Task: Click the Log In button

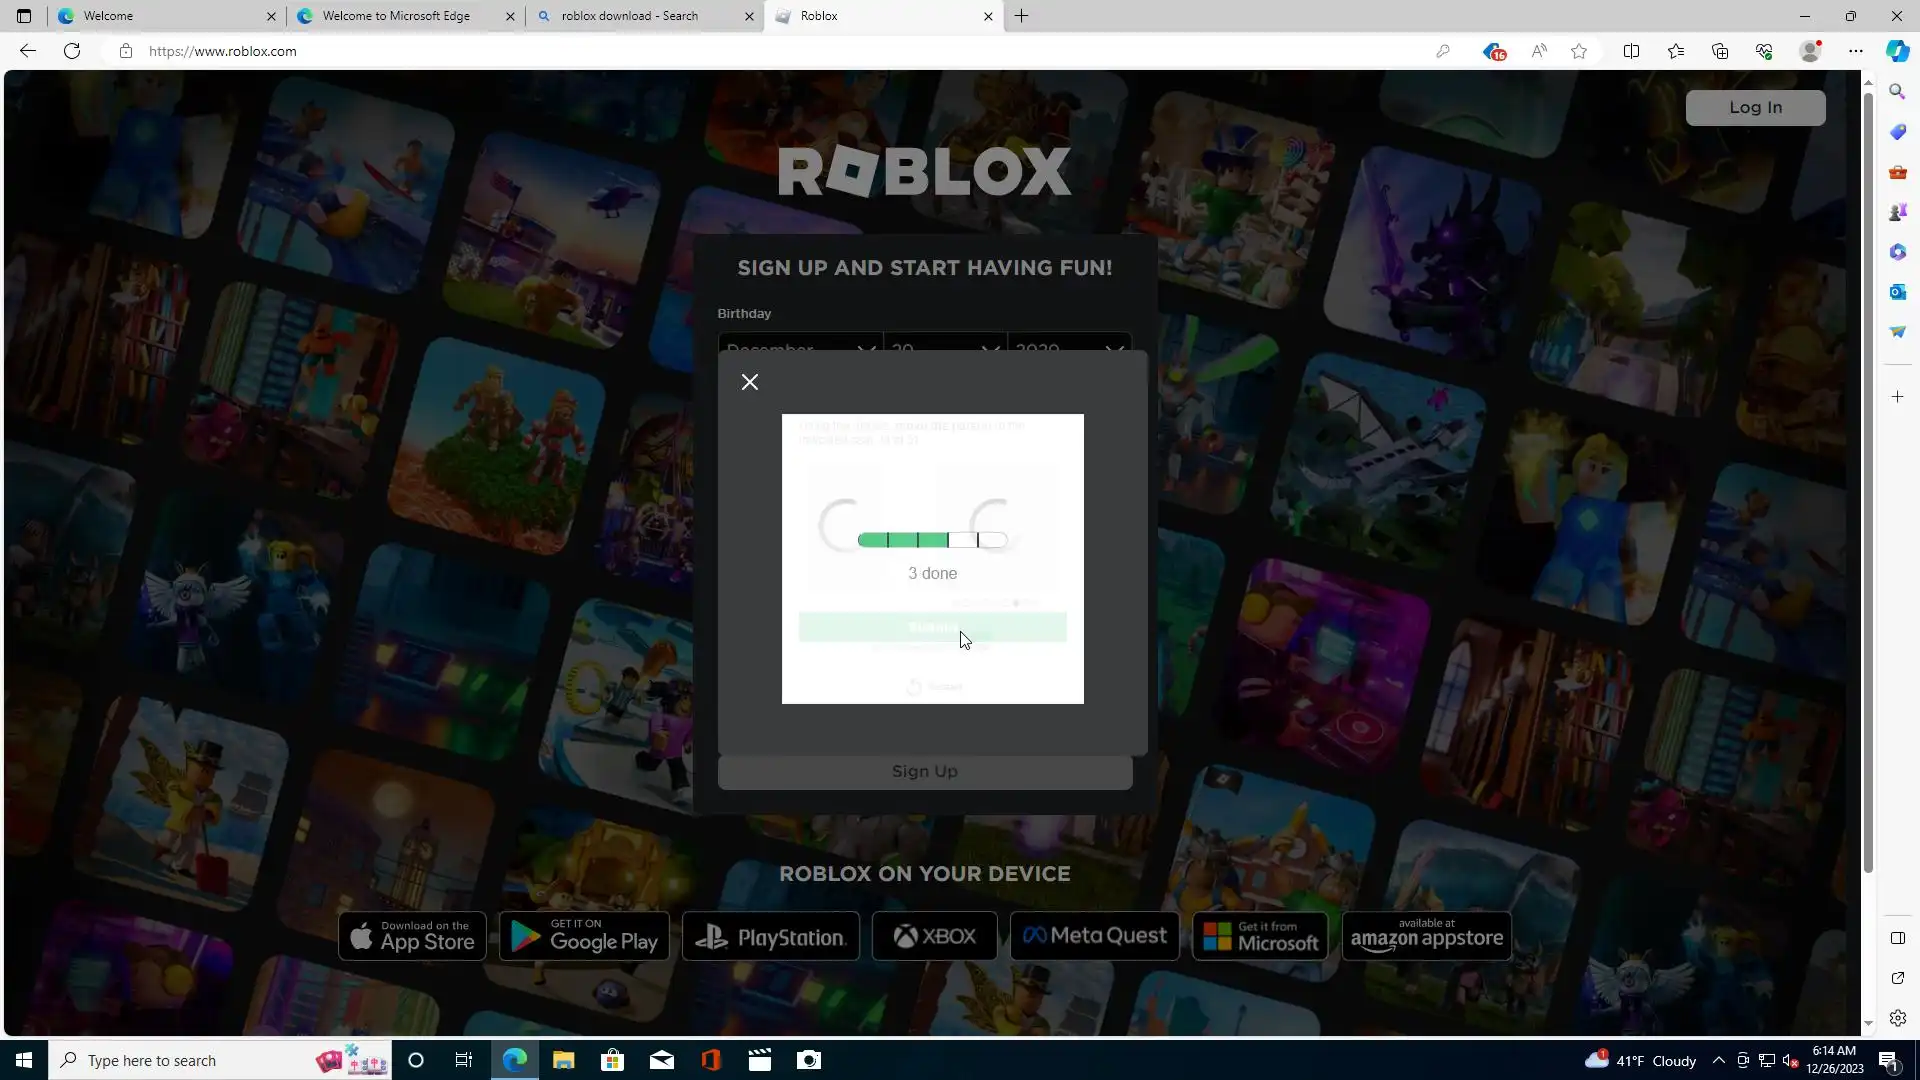Action: tap(1755, 108)
